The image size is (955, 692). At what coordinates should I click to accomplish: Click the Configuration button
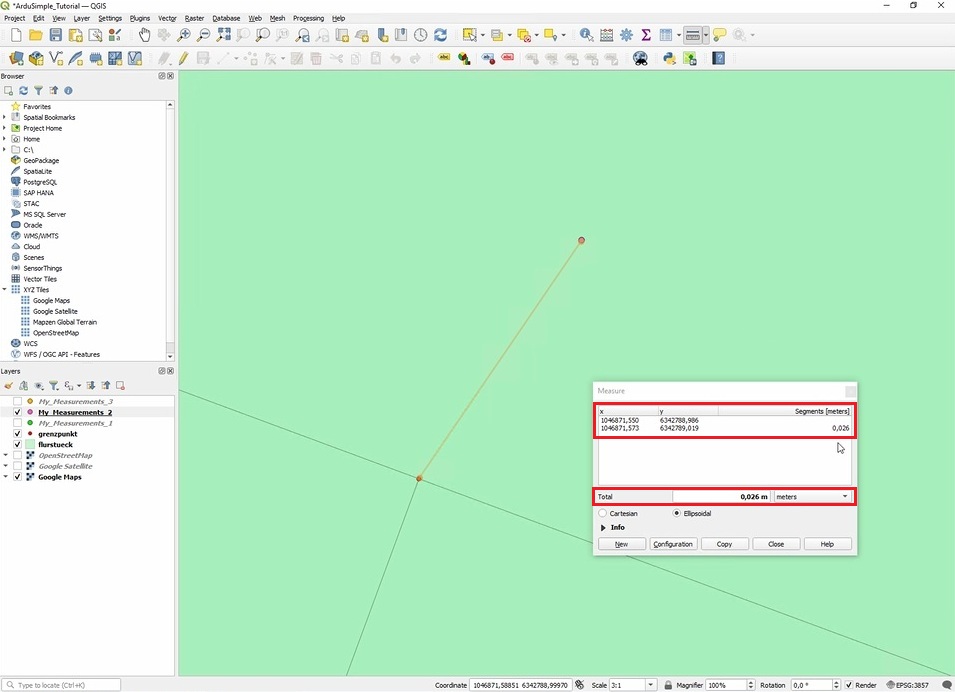672,544
